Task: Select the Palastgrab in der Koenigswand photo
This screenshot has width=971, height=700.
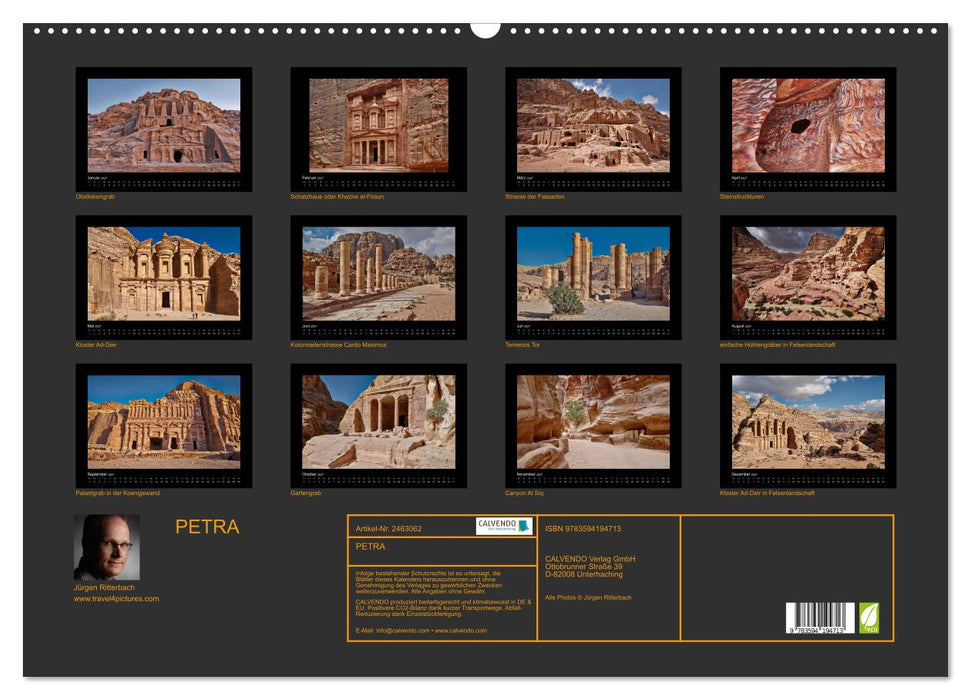Action: point(163,426)
